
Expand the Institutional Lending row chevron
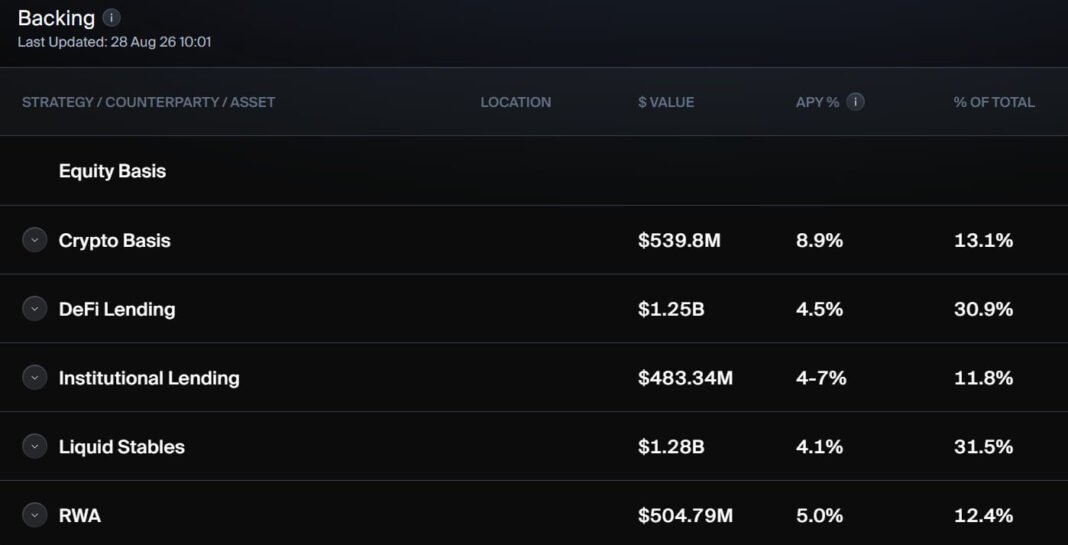35,377
